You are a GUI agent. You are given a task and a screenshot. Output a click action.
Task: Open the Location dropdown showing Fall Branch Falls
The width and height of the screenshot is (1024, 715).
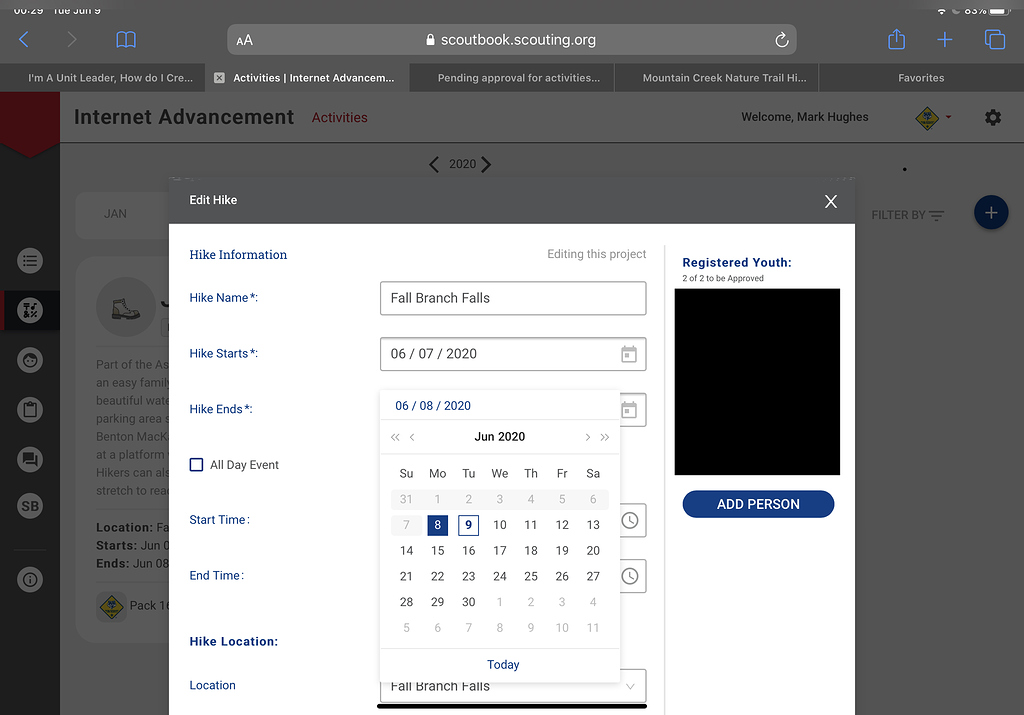pyautogui.click(x=630, y=686)
